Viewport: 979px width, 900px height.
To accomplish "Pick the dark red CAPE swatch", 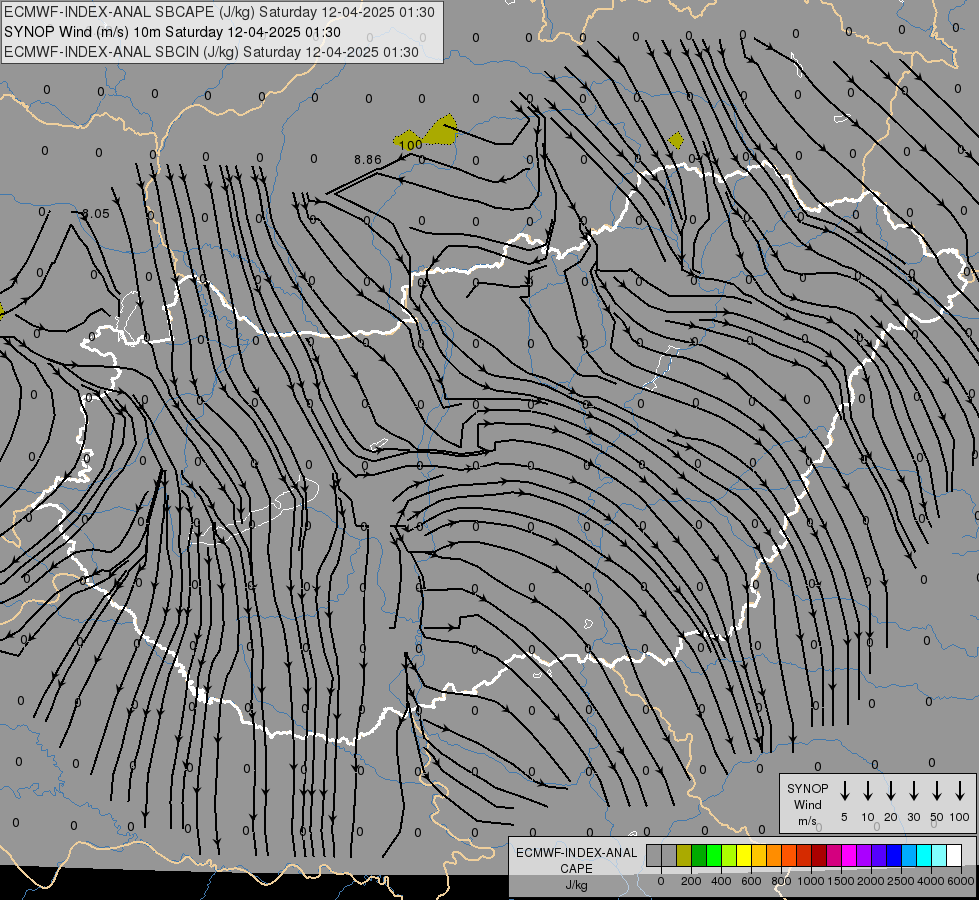I will tap(819, 855).
